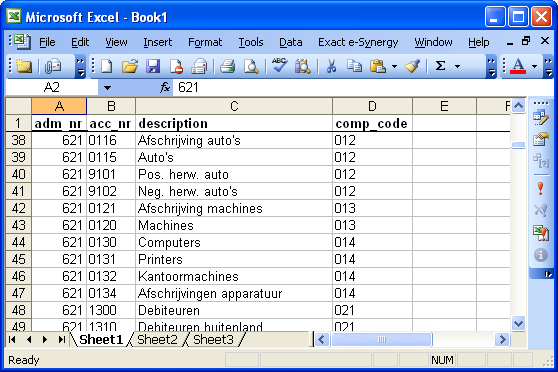The height and width of the screenshot is (372, 558).
Task: Click the horizontal scrollbar thumb
Action: 381,340
